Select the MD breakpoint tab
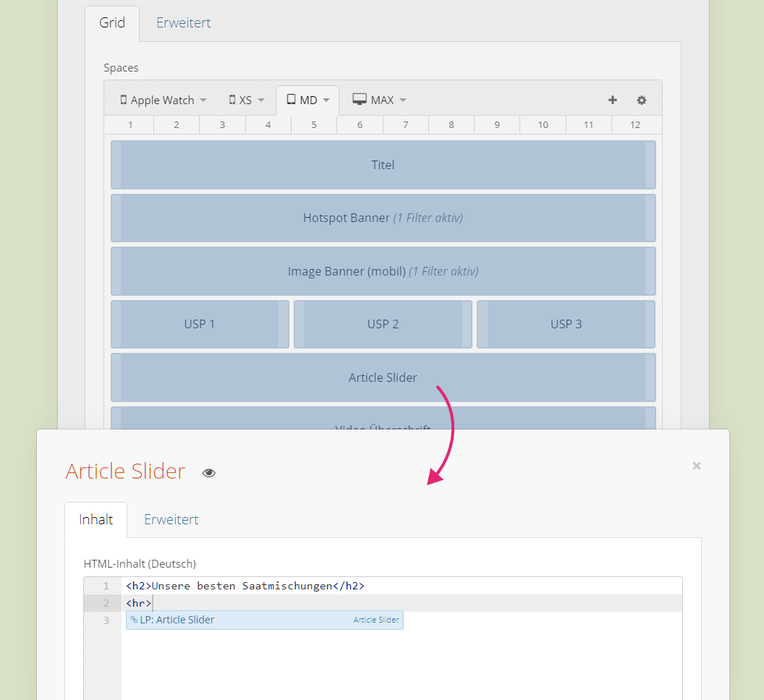This screenshot has width=764, height=700. [307, 100]
